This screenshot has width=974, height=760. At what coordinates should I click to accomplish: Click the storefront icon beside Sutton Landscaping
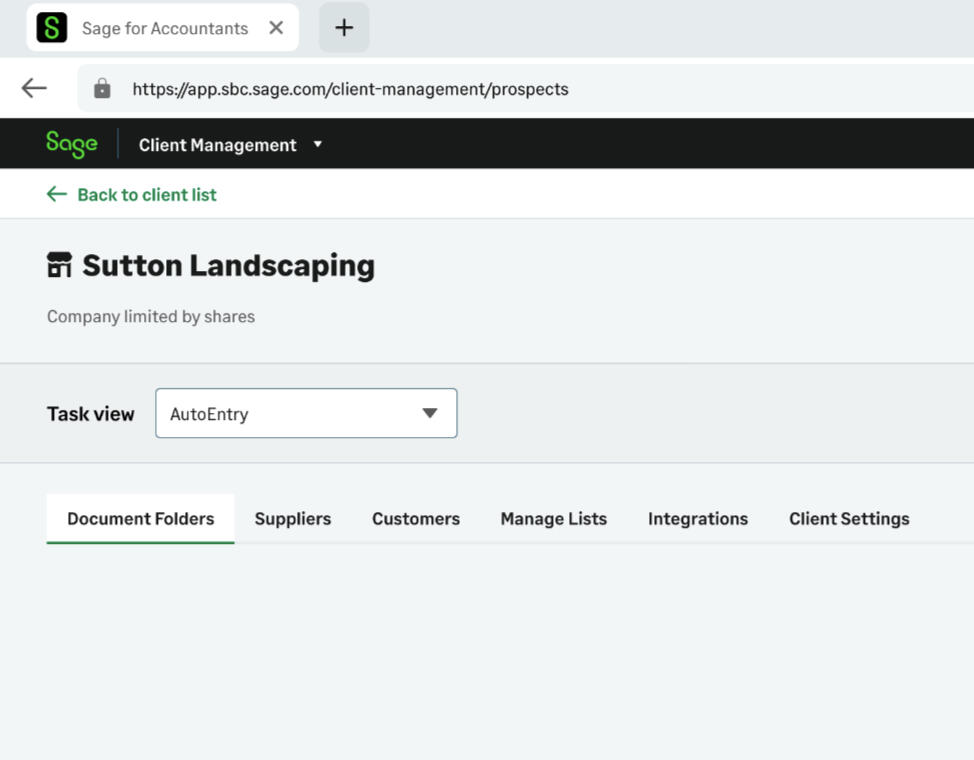[60, 265]
